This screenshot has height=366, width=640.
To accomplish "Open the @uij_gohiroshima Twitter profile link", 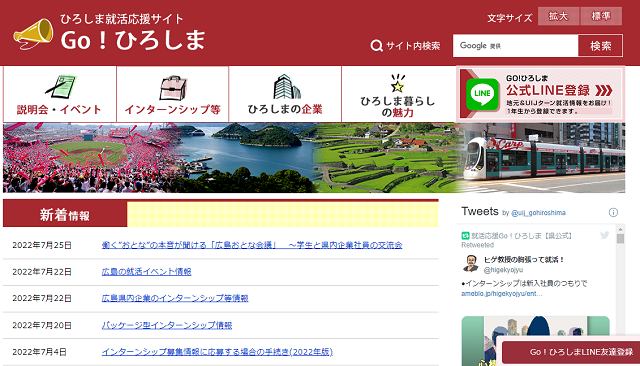I will [538, 213].
